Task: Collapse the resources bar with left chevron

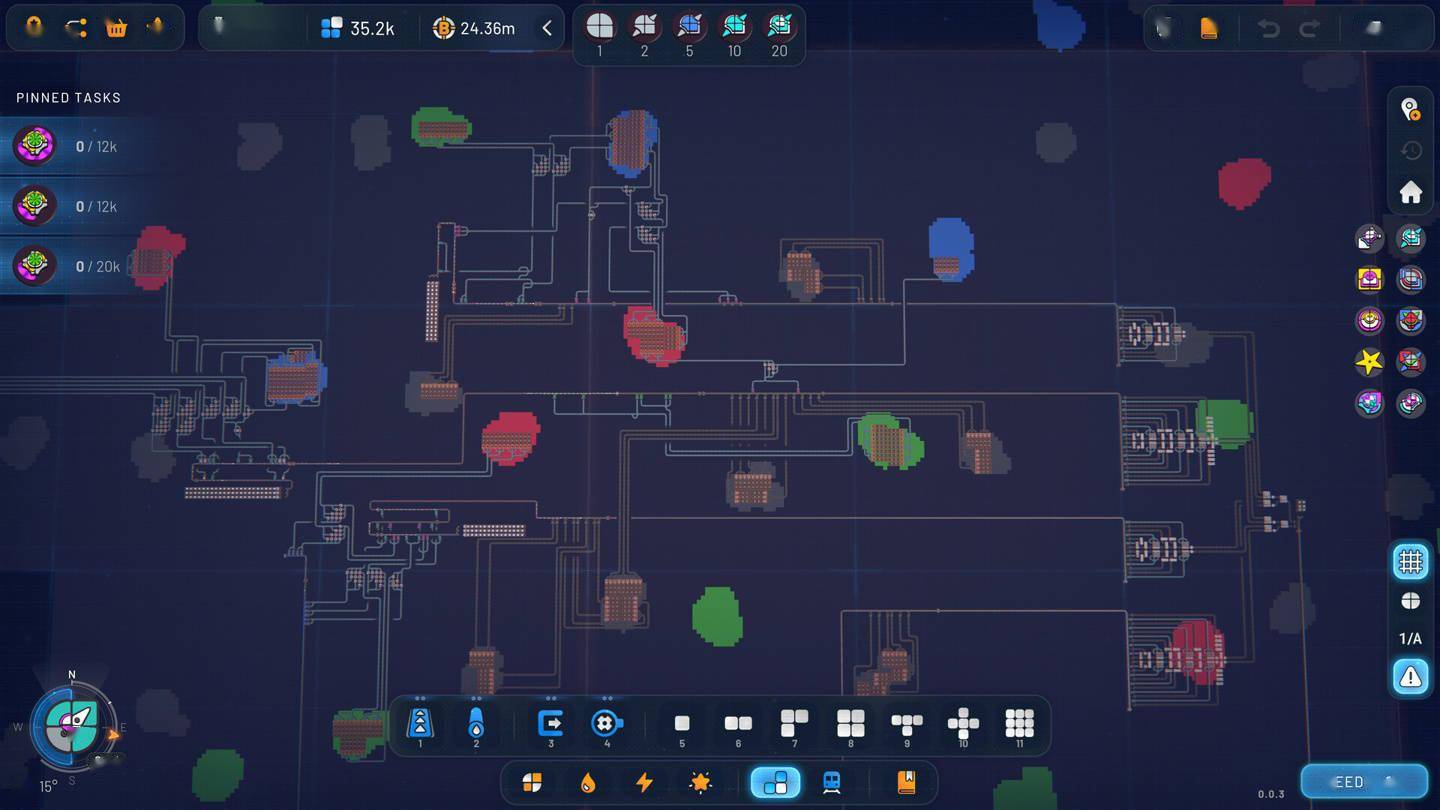Action: [x=547, y=28]
